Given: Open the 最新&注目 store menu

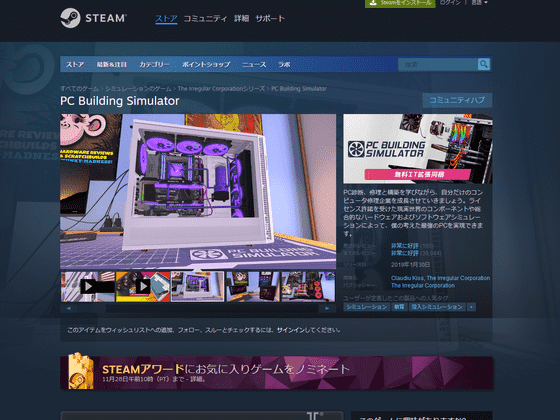Looking at the screenshot, I should pyautogui.click(x=111, y=65).
